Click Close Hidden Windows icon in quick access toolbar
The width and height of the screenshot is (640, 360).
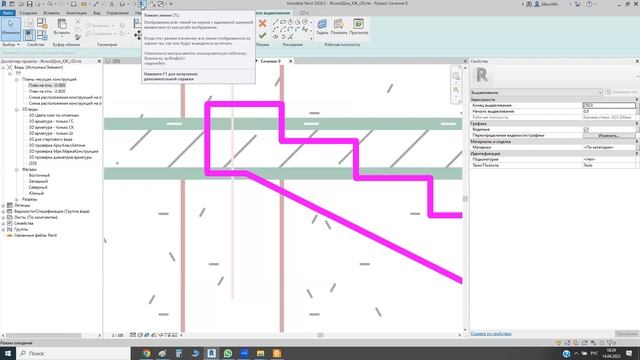[152, 4]
